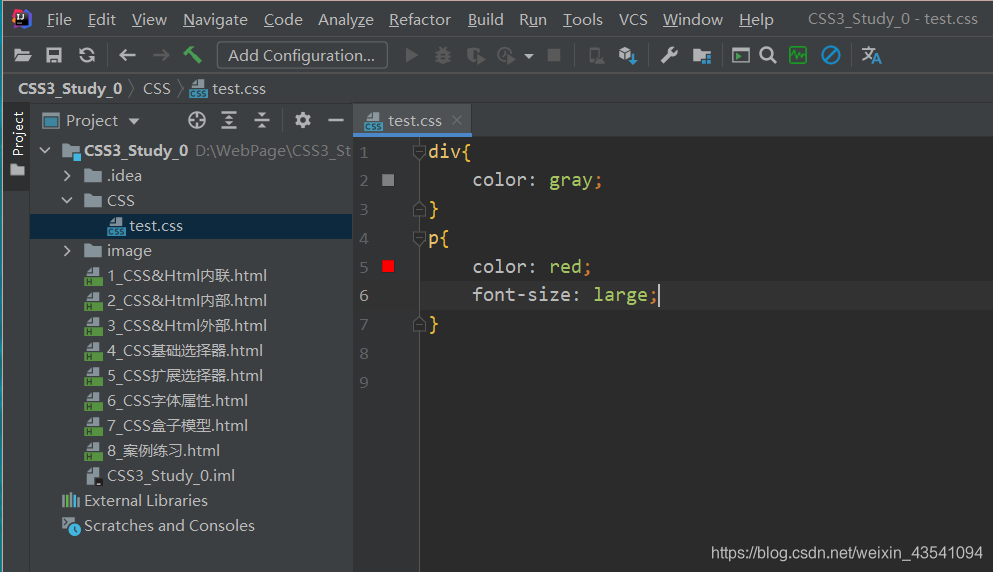This screenshot has height=572, width=993.
Task: Click the Open folder toolbar icon
Action: (23, 56)
